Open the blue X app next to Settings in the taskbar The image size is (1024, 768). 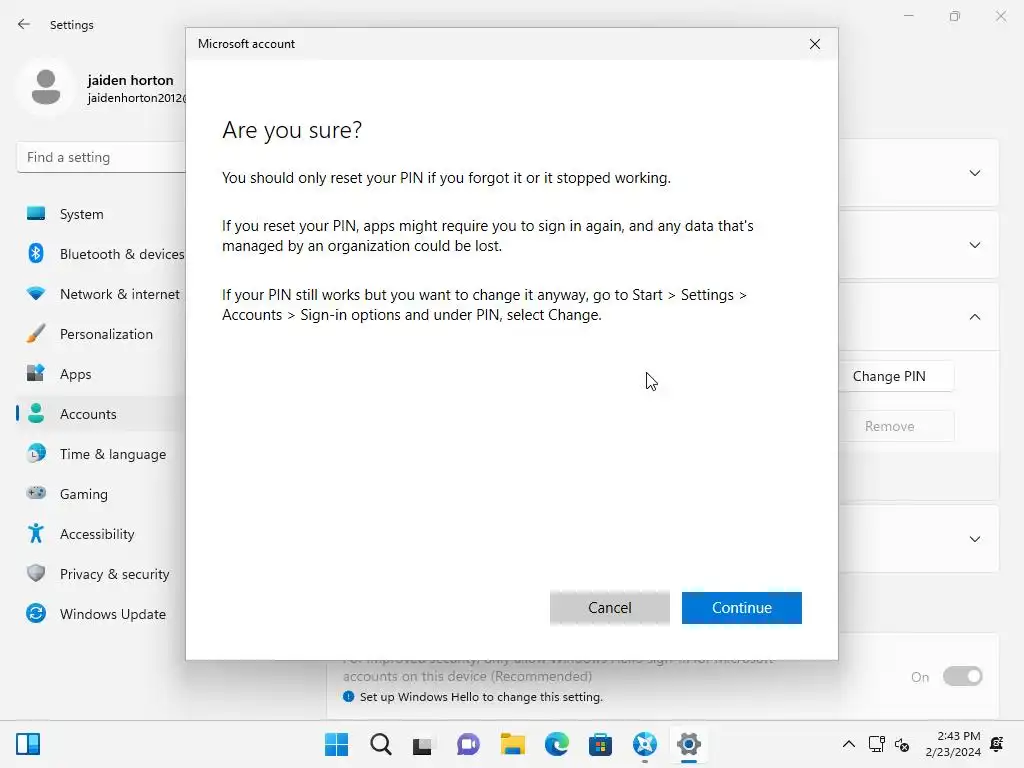point(645,744)
